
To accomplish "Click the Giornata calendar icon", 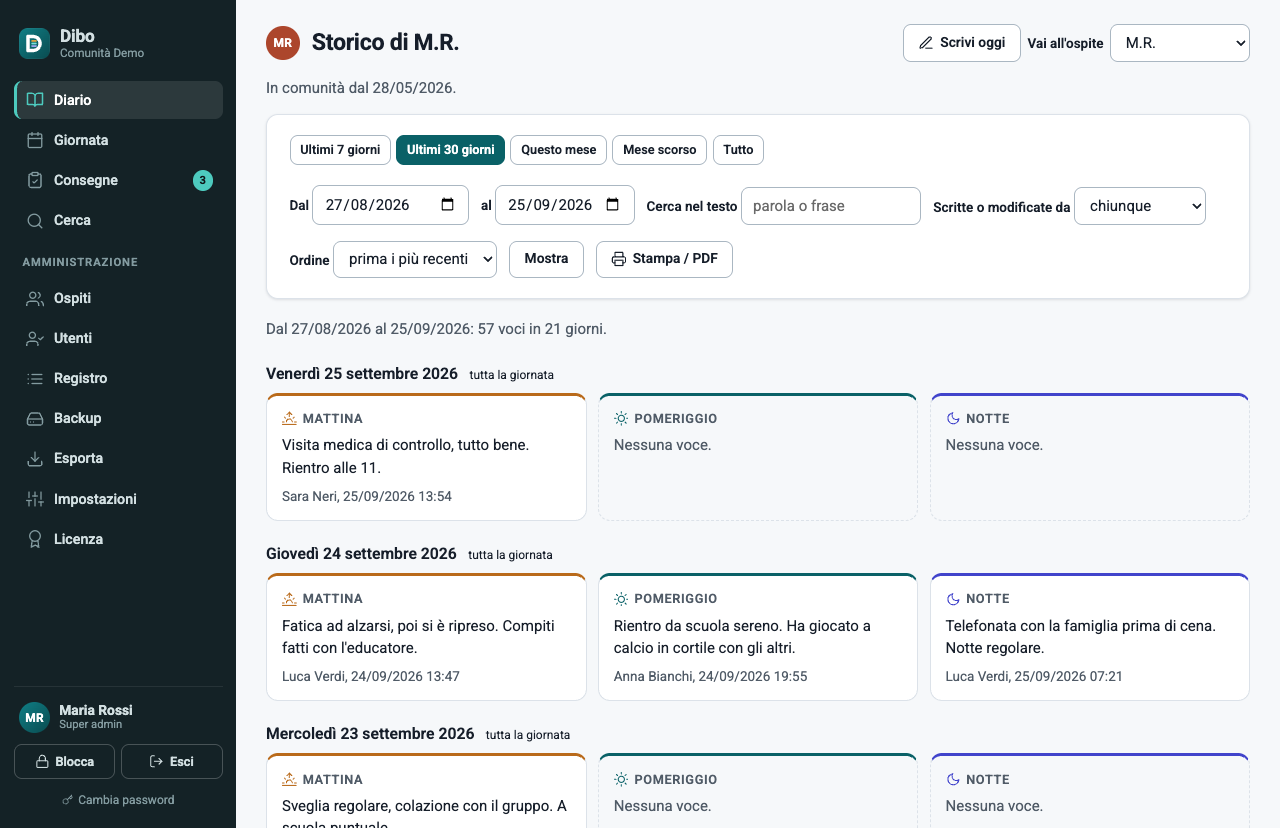I will (35, 140).
